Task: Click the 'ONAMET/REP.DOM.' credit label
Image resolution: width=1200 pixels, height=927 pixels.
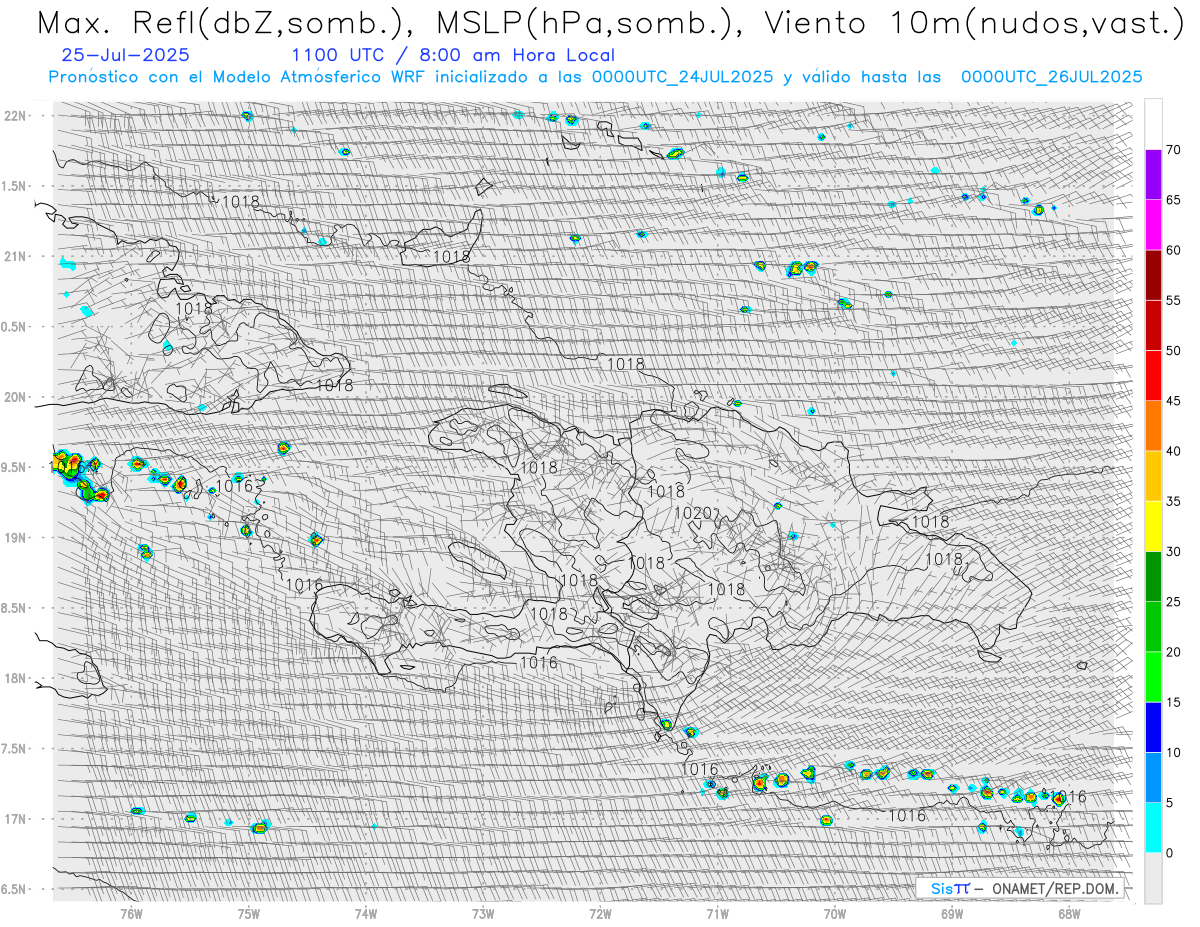Action: tap(1055, 888)
